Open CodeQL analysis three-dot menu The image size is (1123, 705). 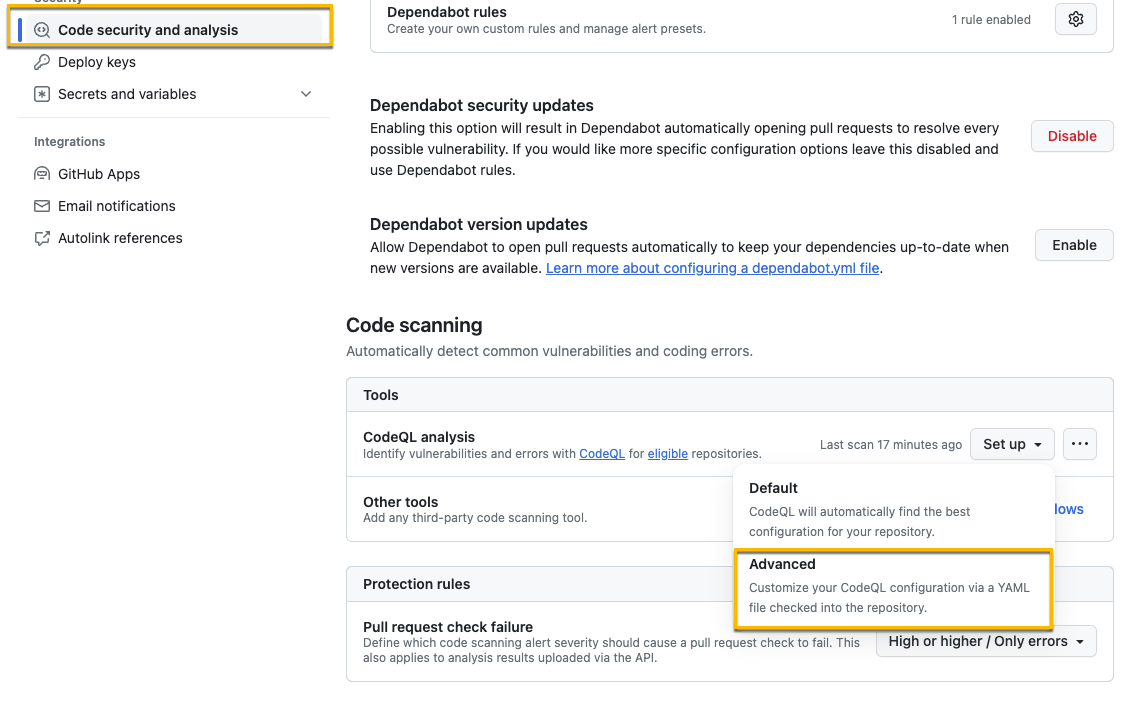pyautogui.click(x=1080, y=444)
